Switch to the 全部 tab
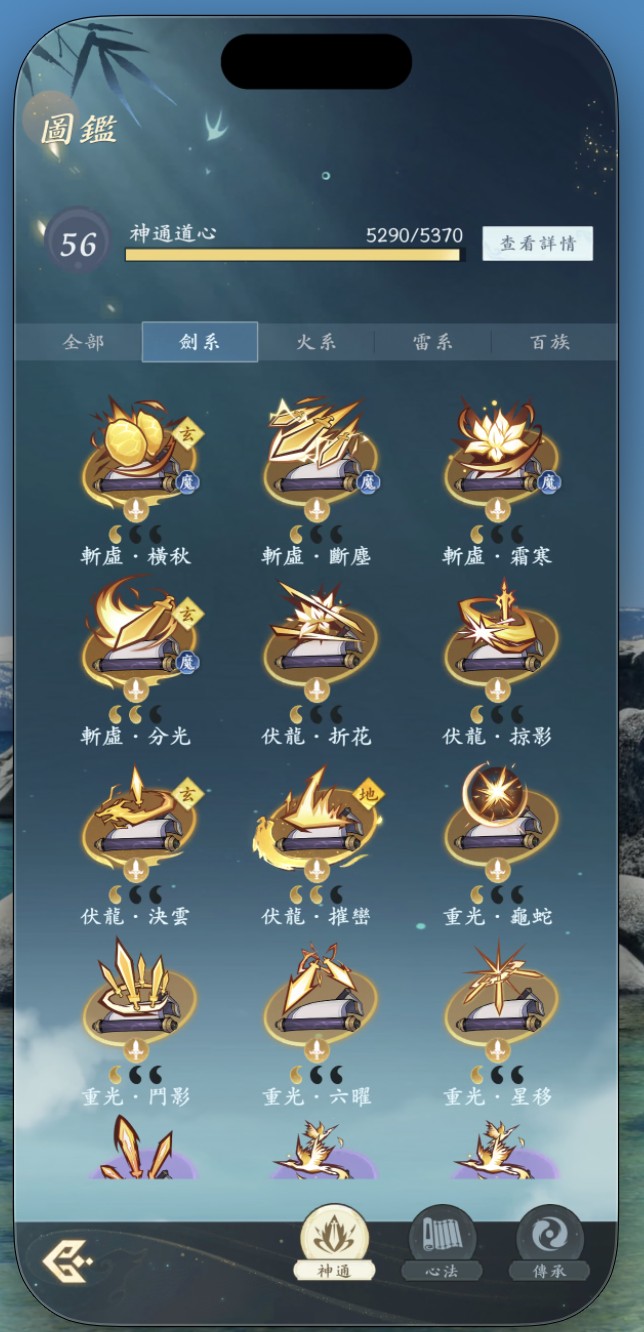Screen dimensions: 644x1332 click(x=83, y=342)
